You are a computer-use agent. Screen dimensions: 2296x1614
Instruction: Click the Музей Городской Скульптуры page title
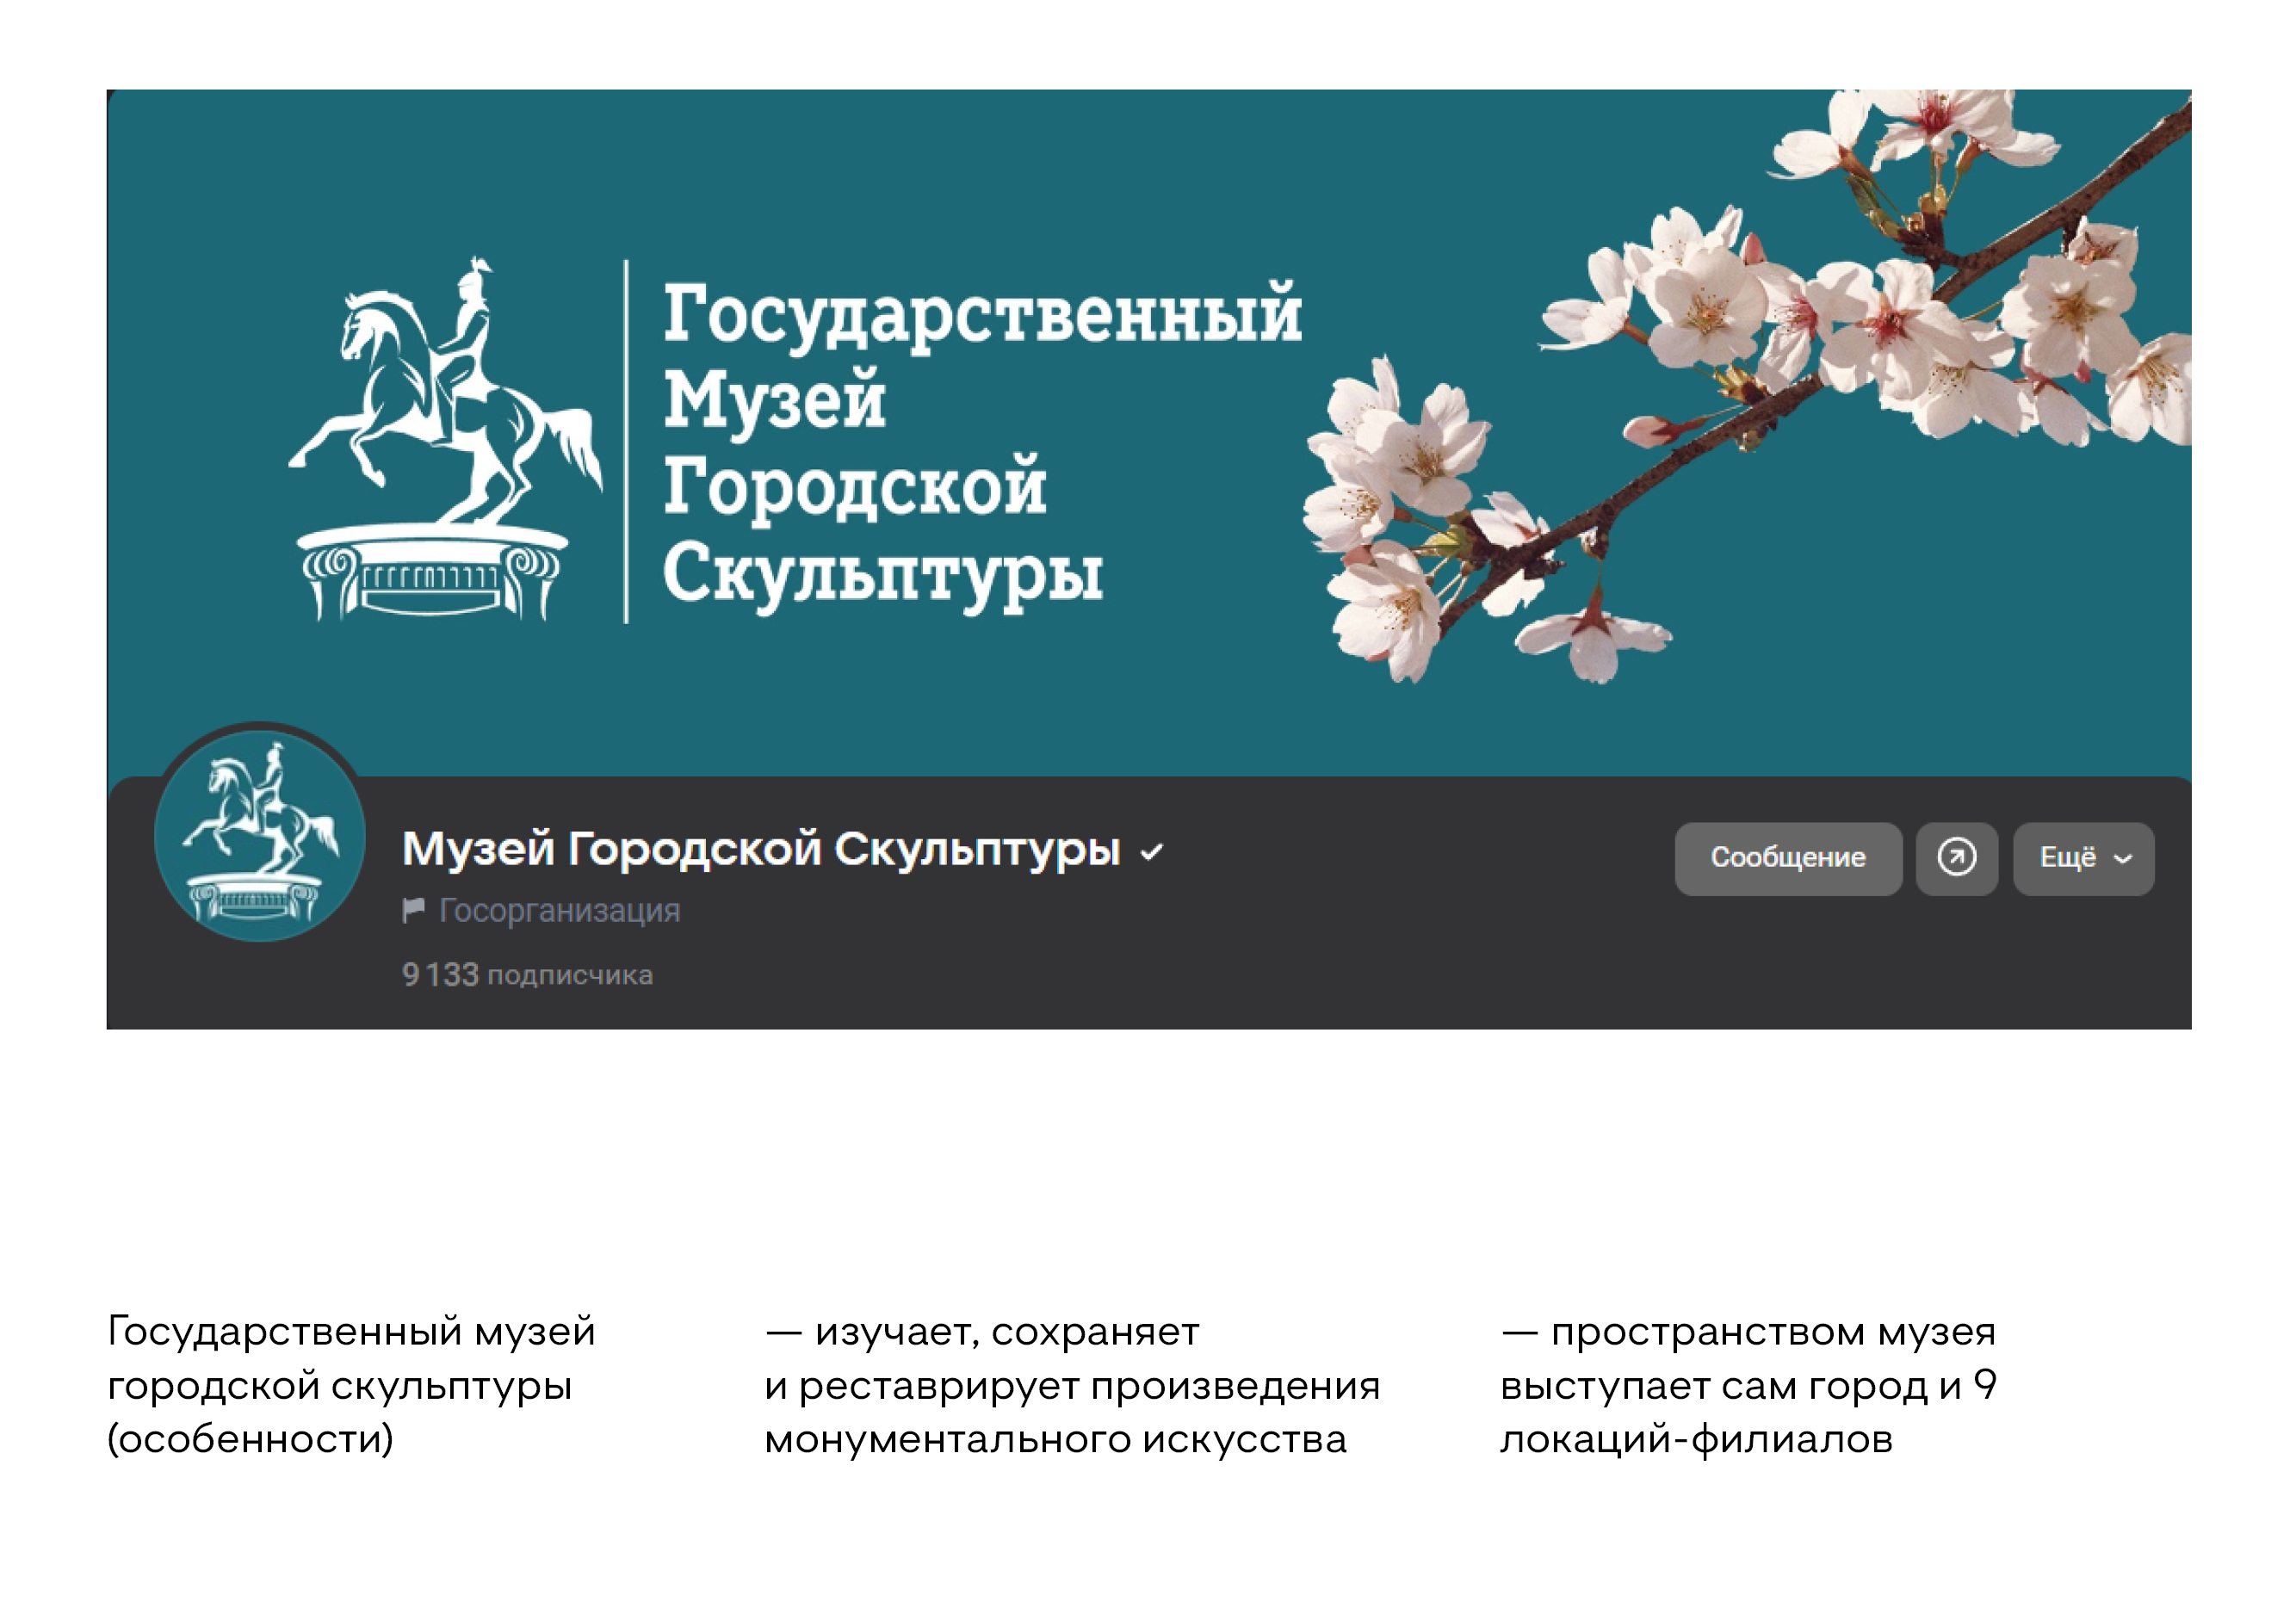point(760,849)
